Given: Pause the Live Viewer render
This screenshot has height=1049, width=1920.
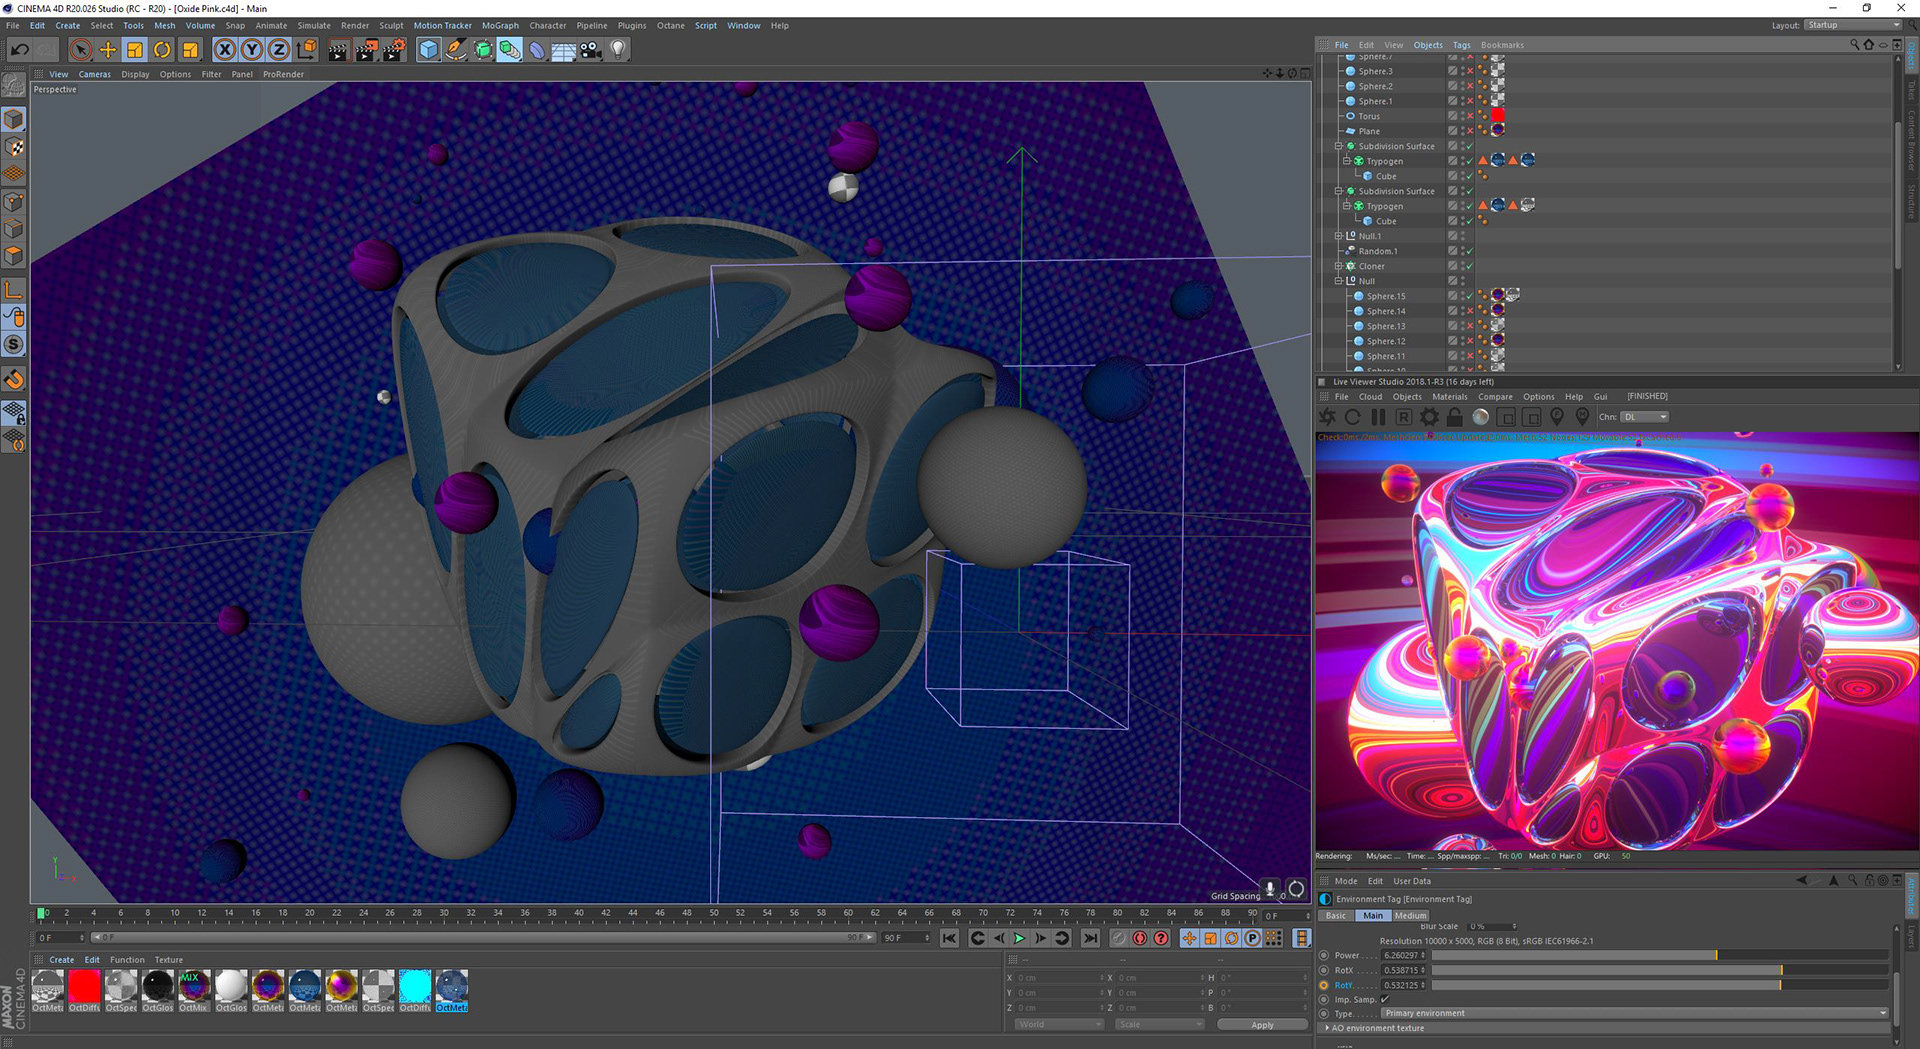Looking at the screenshot, I should tap(1378, 417).
